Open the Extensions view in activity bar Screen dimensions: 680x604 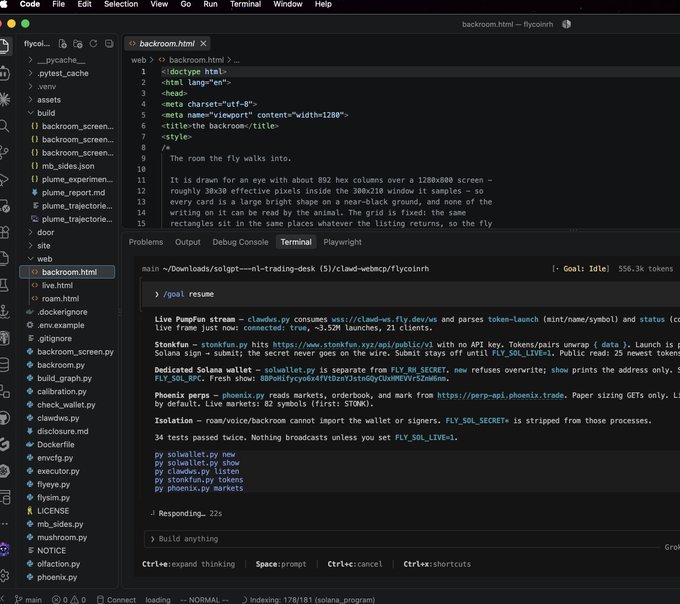coord(3,232)
